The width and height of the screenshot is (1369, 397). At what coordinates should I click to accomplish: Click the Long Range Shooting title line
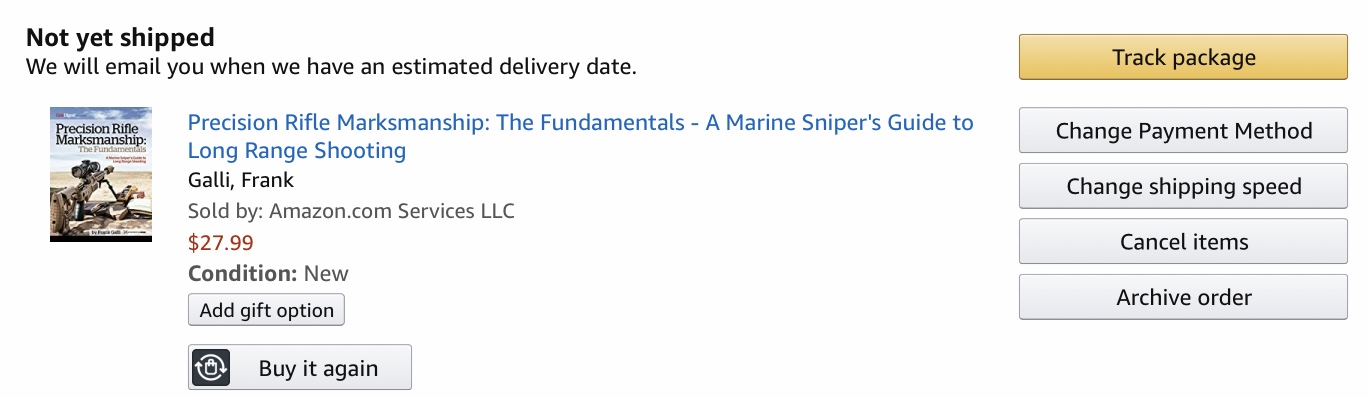pos(297,151)
